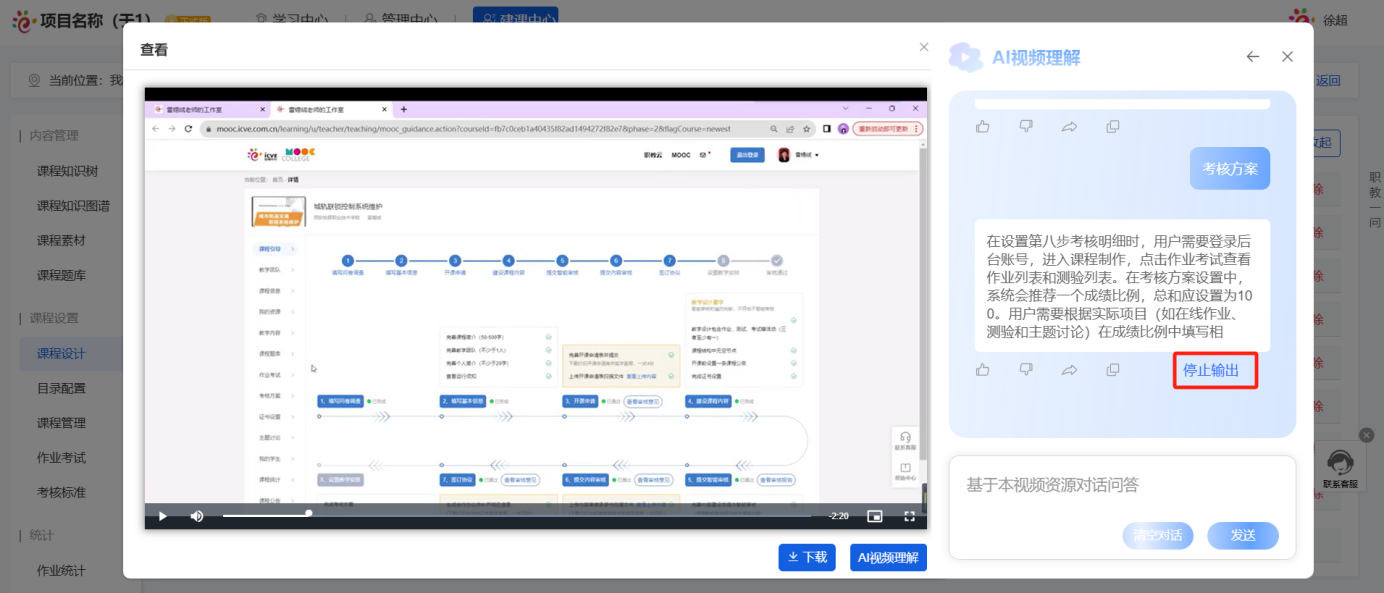Enter fullscreen mode for the video
The height and width of the screenshot is (593, 1384).
pos(909,516)
